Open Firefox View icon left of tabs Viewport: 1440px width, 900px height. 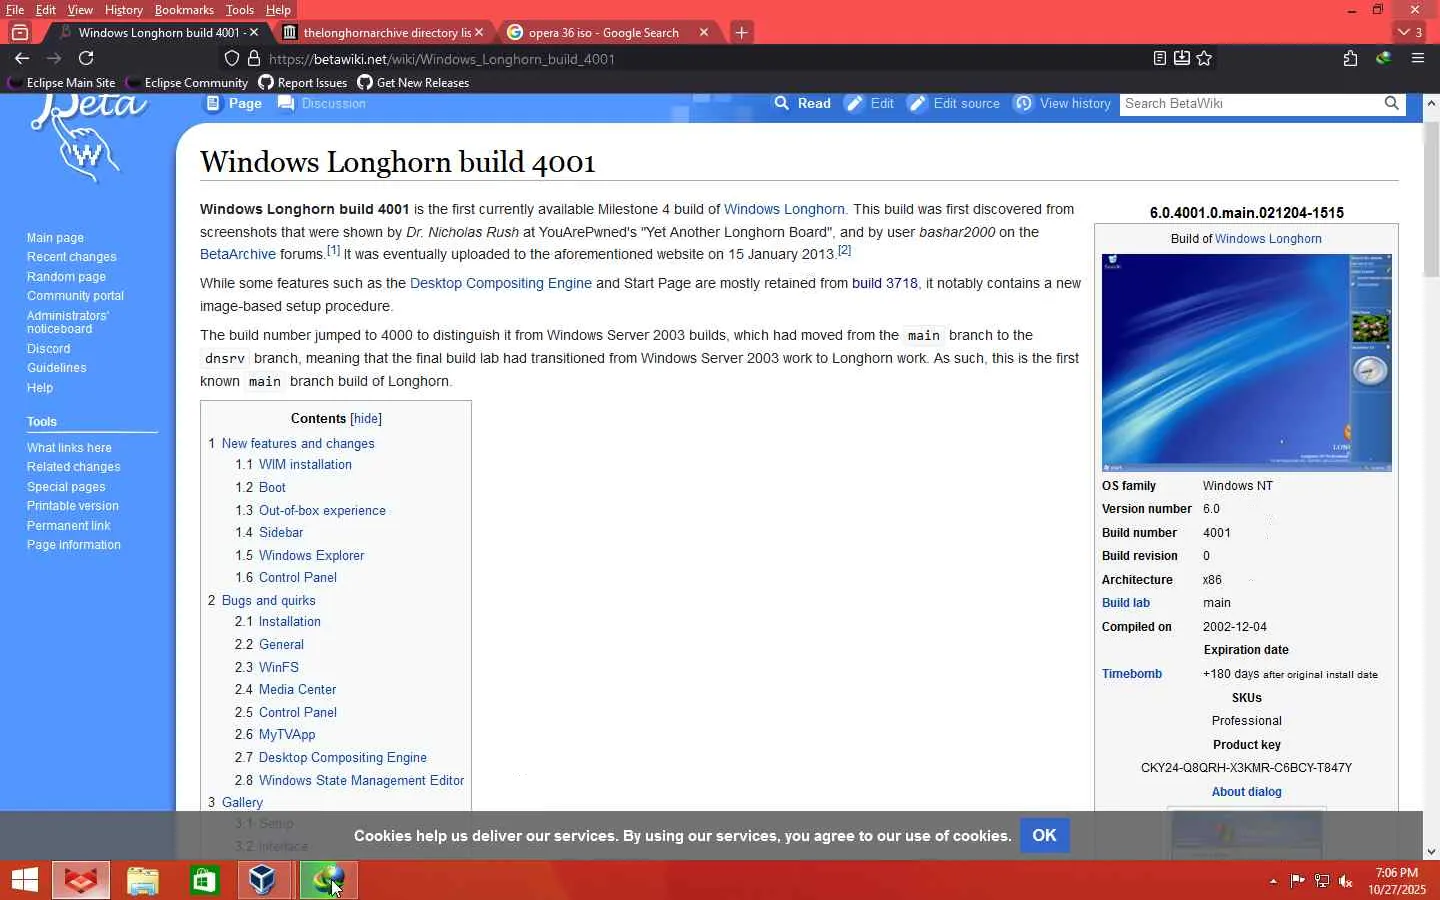(x=19, y=32)
